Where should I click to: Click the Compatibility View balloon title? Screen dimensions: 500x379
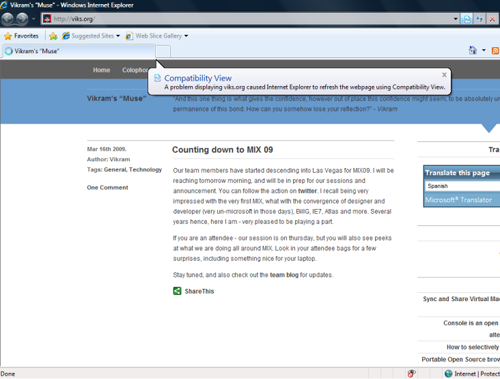point(198,78)
